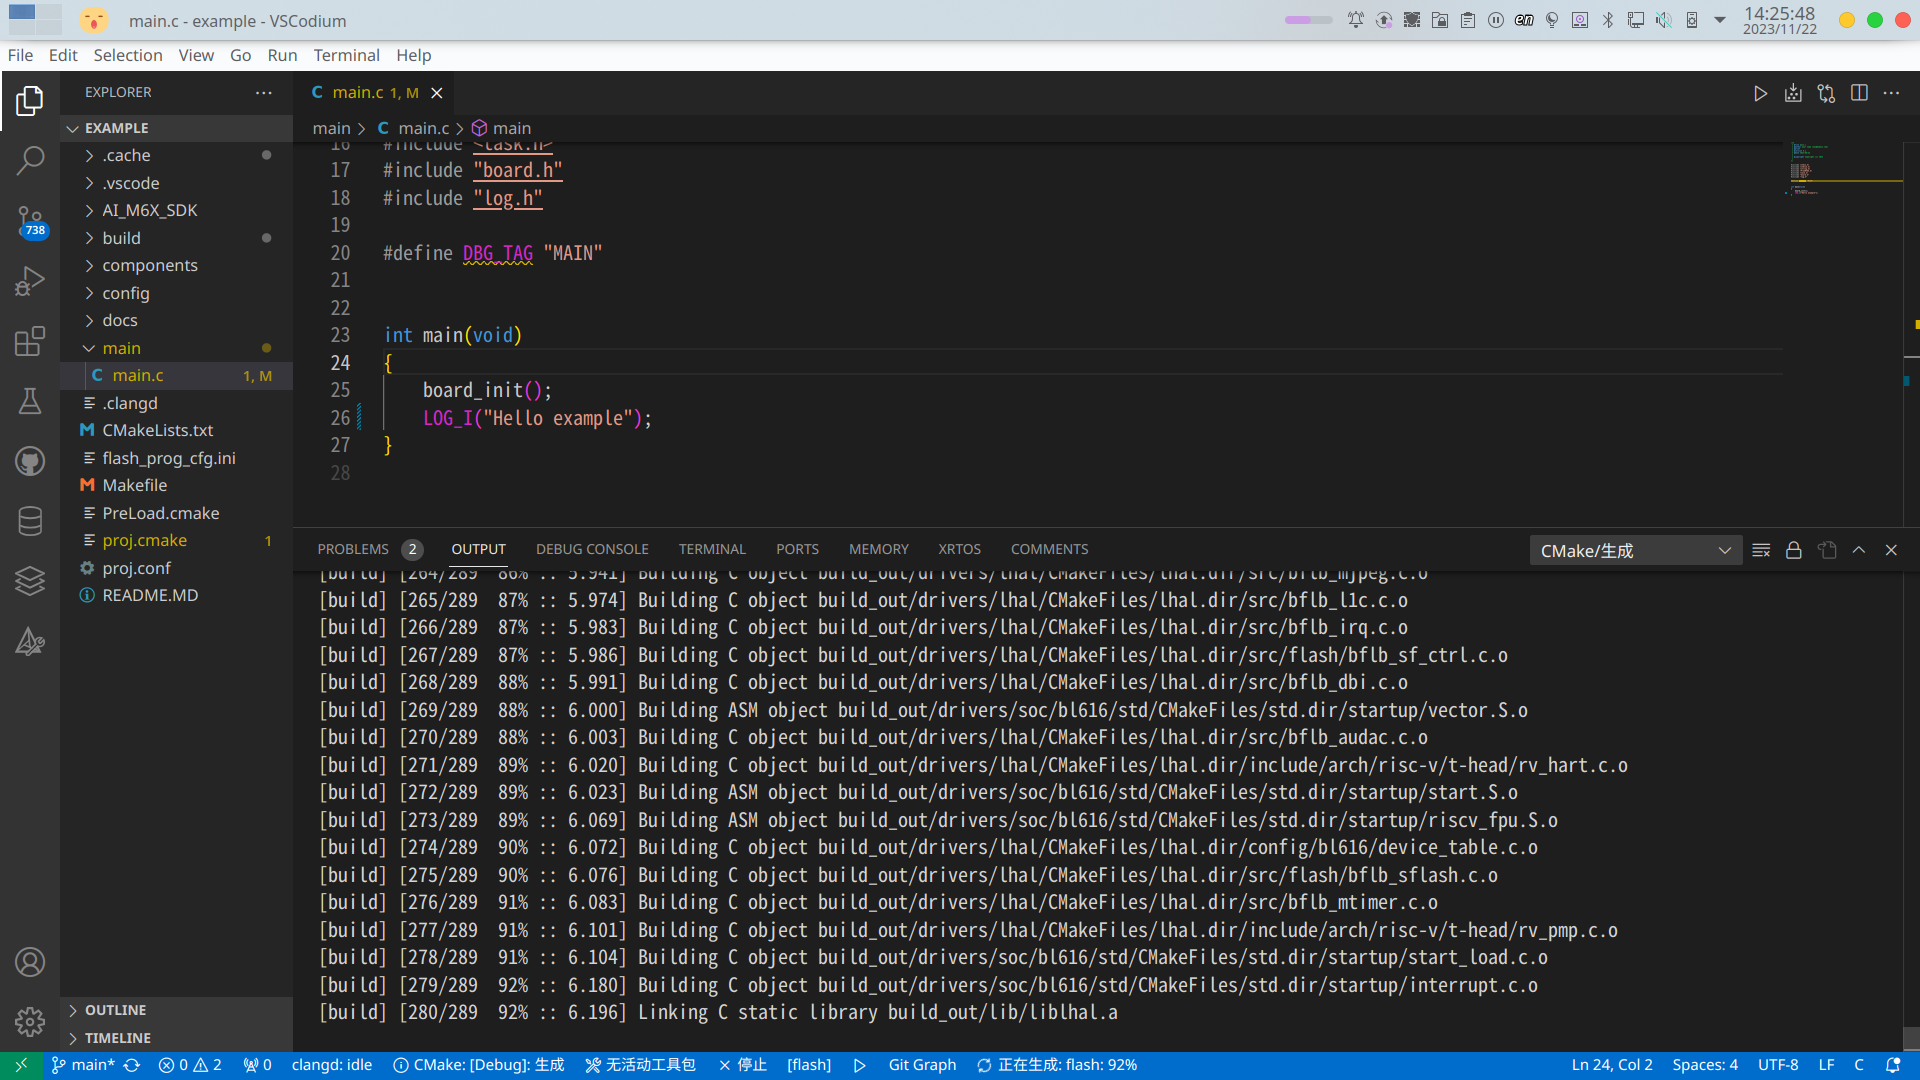Switch to the MEMORY tab
This screenshot has width=1920, height=1080.
click(x=878, y=549)
